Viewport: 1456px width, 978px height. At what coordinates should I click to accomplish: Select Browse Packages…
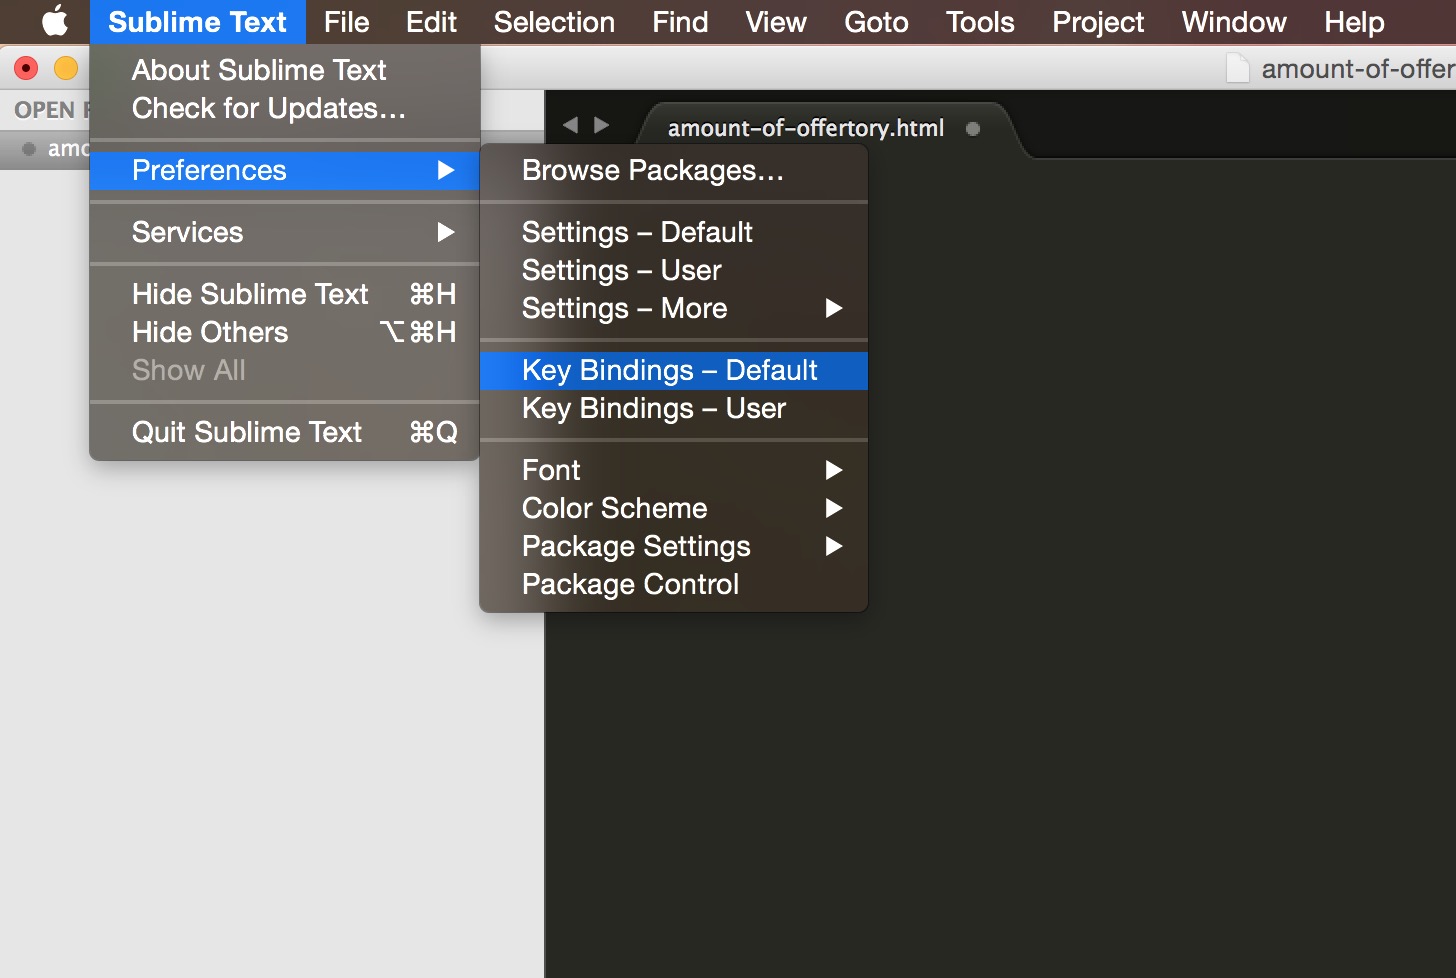click(x=674, y=170)
